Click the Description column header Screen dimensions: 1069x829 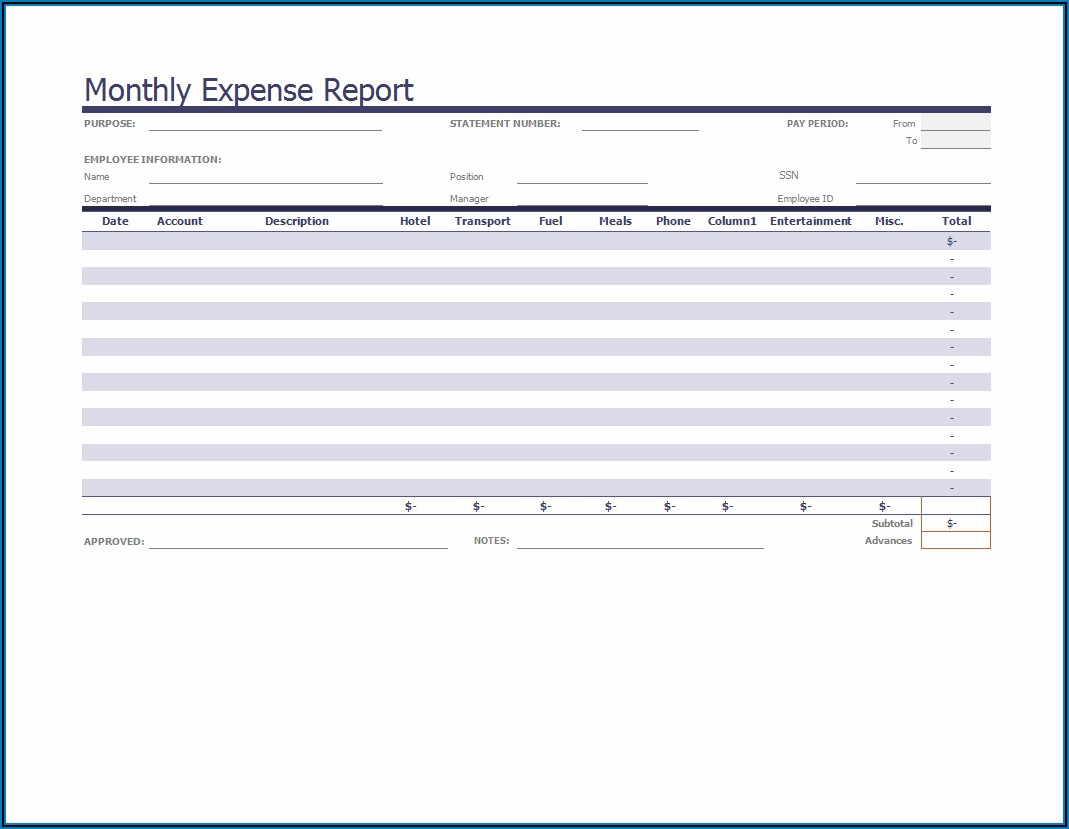pyautogui.click(x=297, y=221)
